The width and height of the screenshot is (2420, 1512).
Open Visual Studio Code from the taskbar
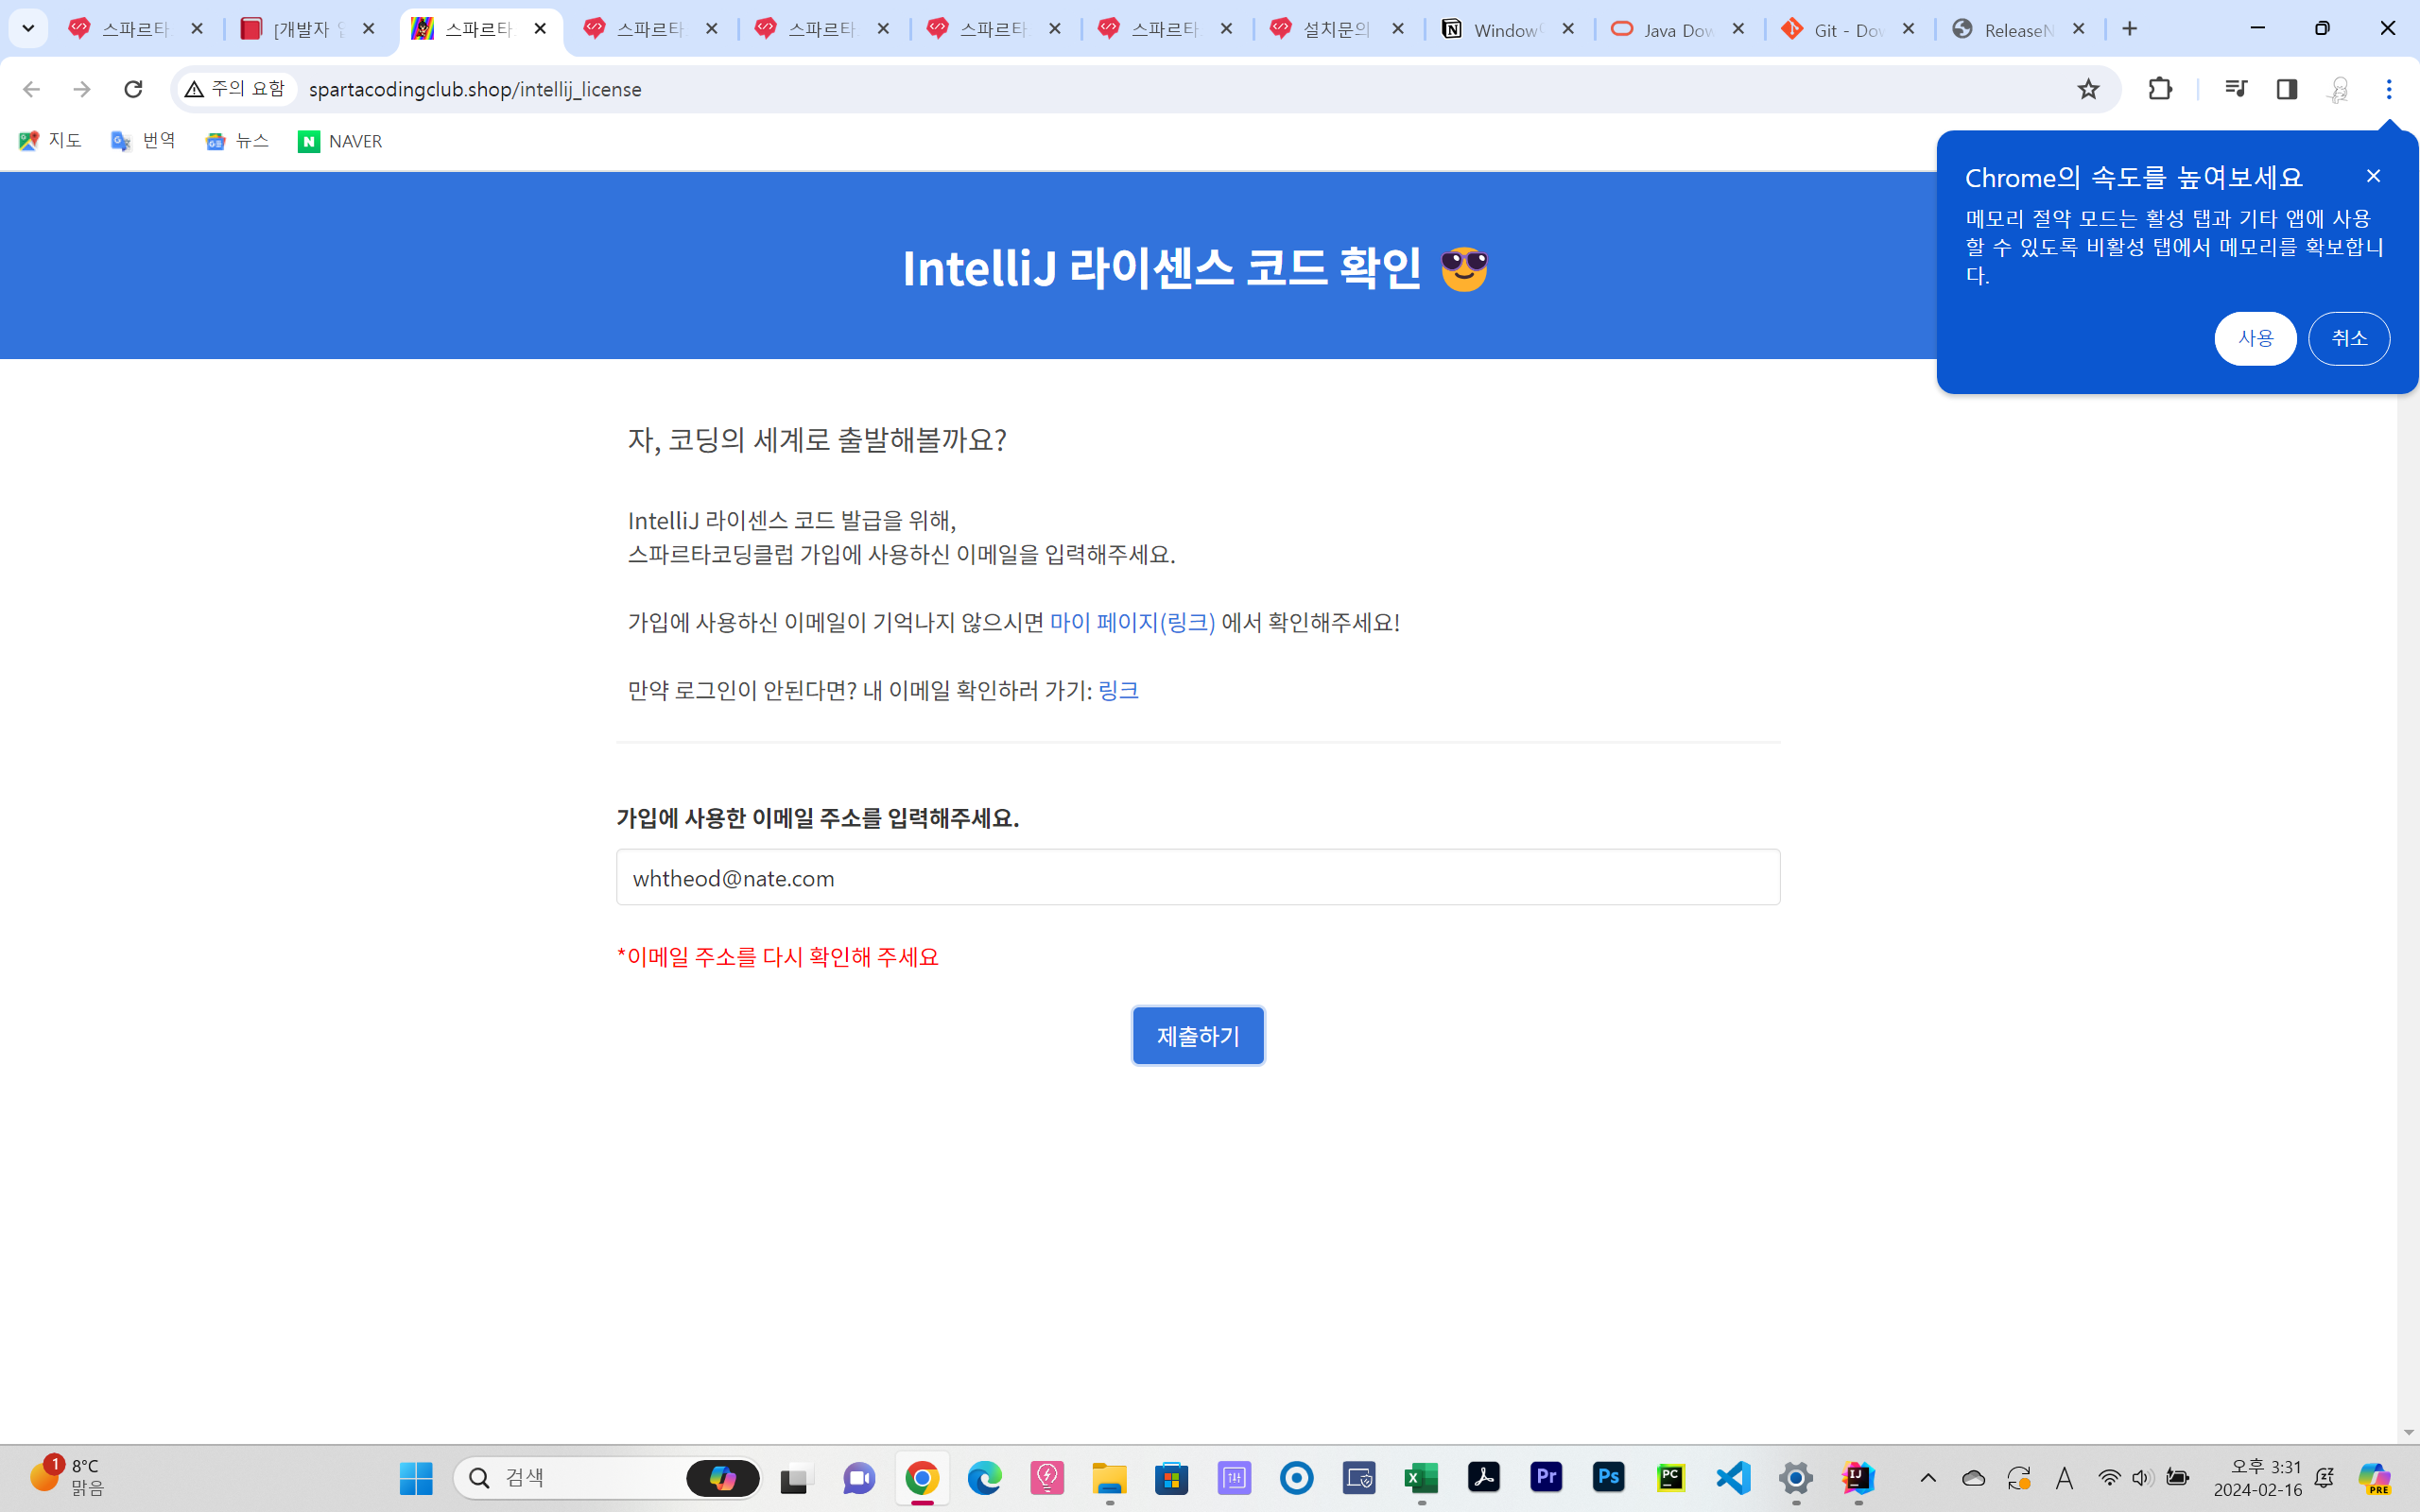(x=1734, y=1477)
